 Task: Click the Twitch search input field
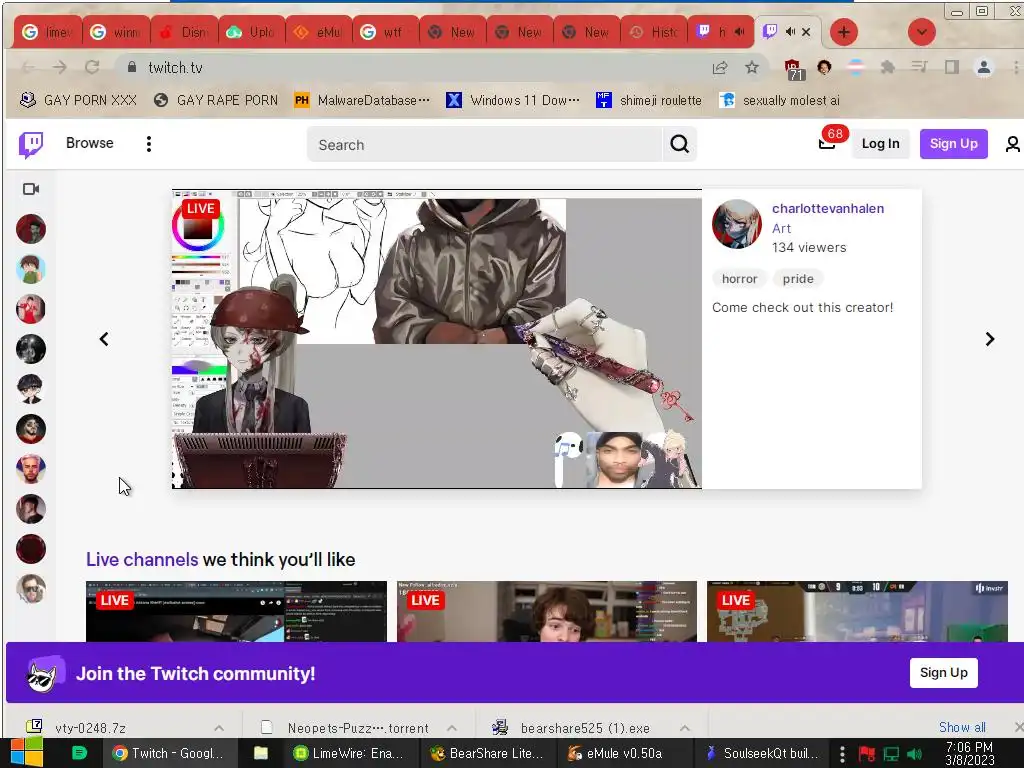click(485, 144)
